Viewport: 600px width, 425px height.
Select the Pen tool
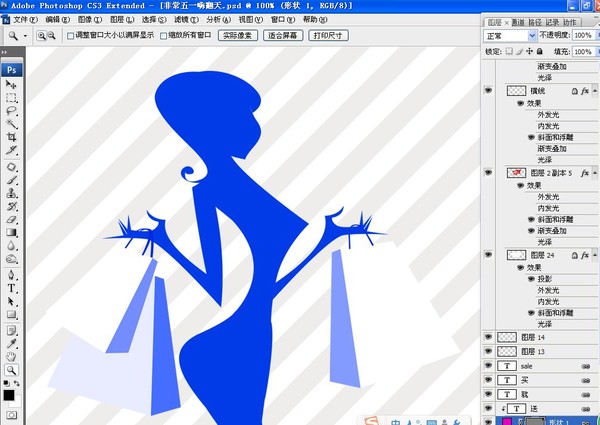click(x=11, y=275)
